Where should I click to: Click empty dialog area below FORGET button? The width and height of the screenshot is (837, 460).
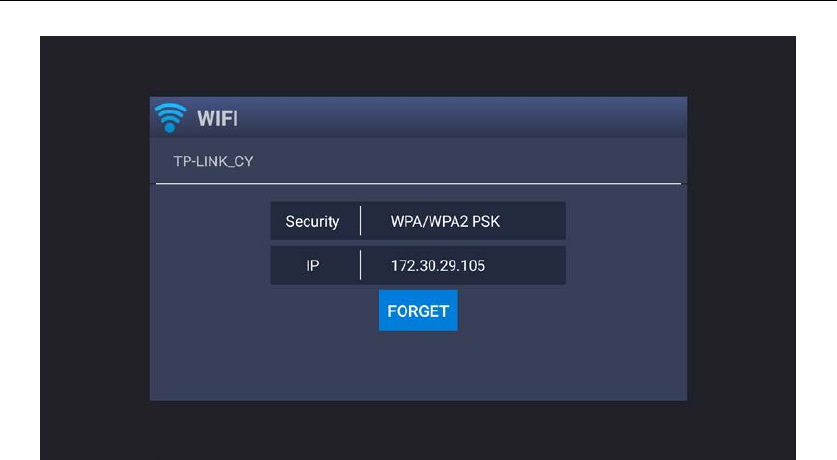(418, 366)
